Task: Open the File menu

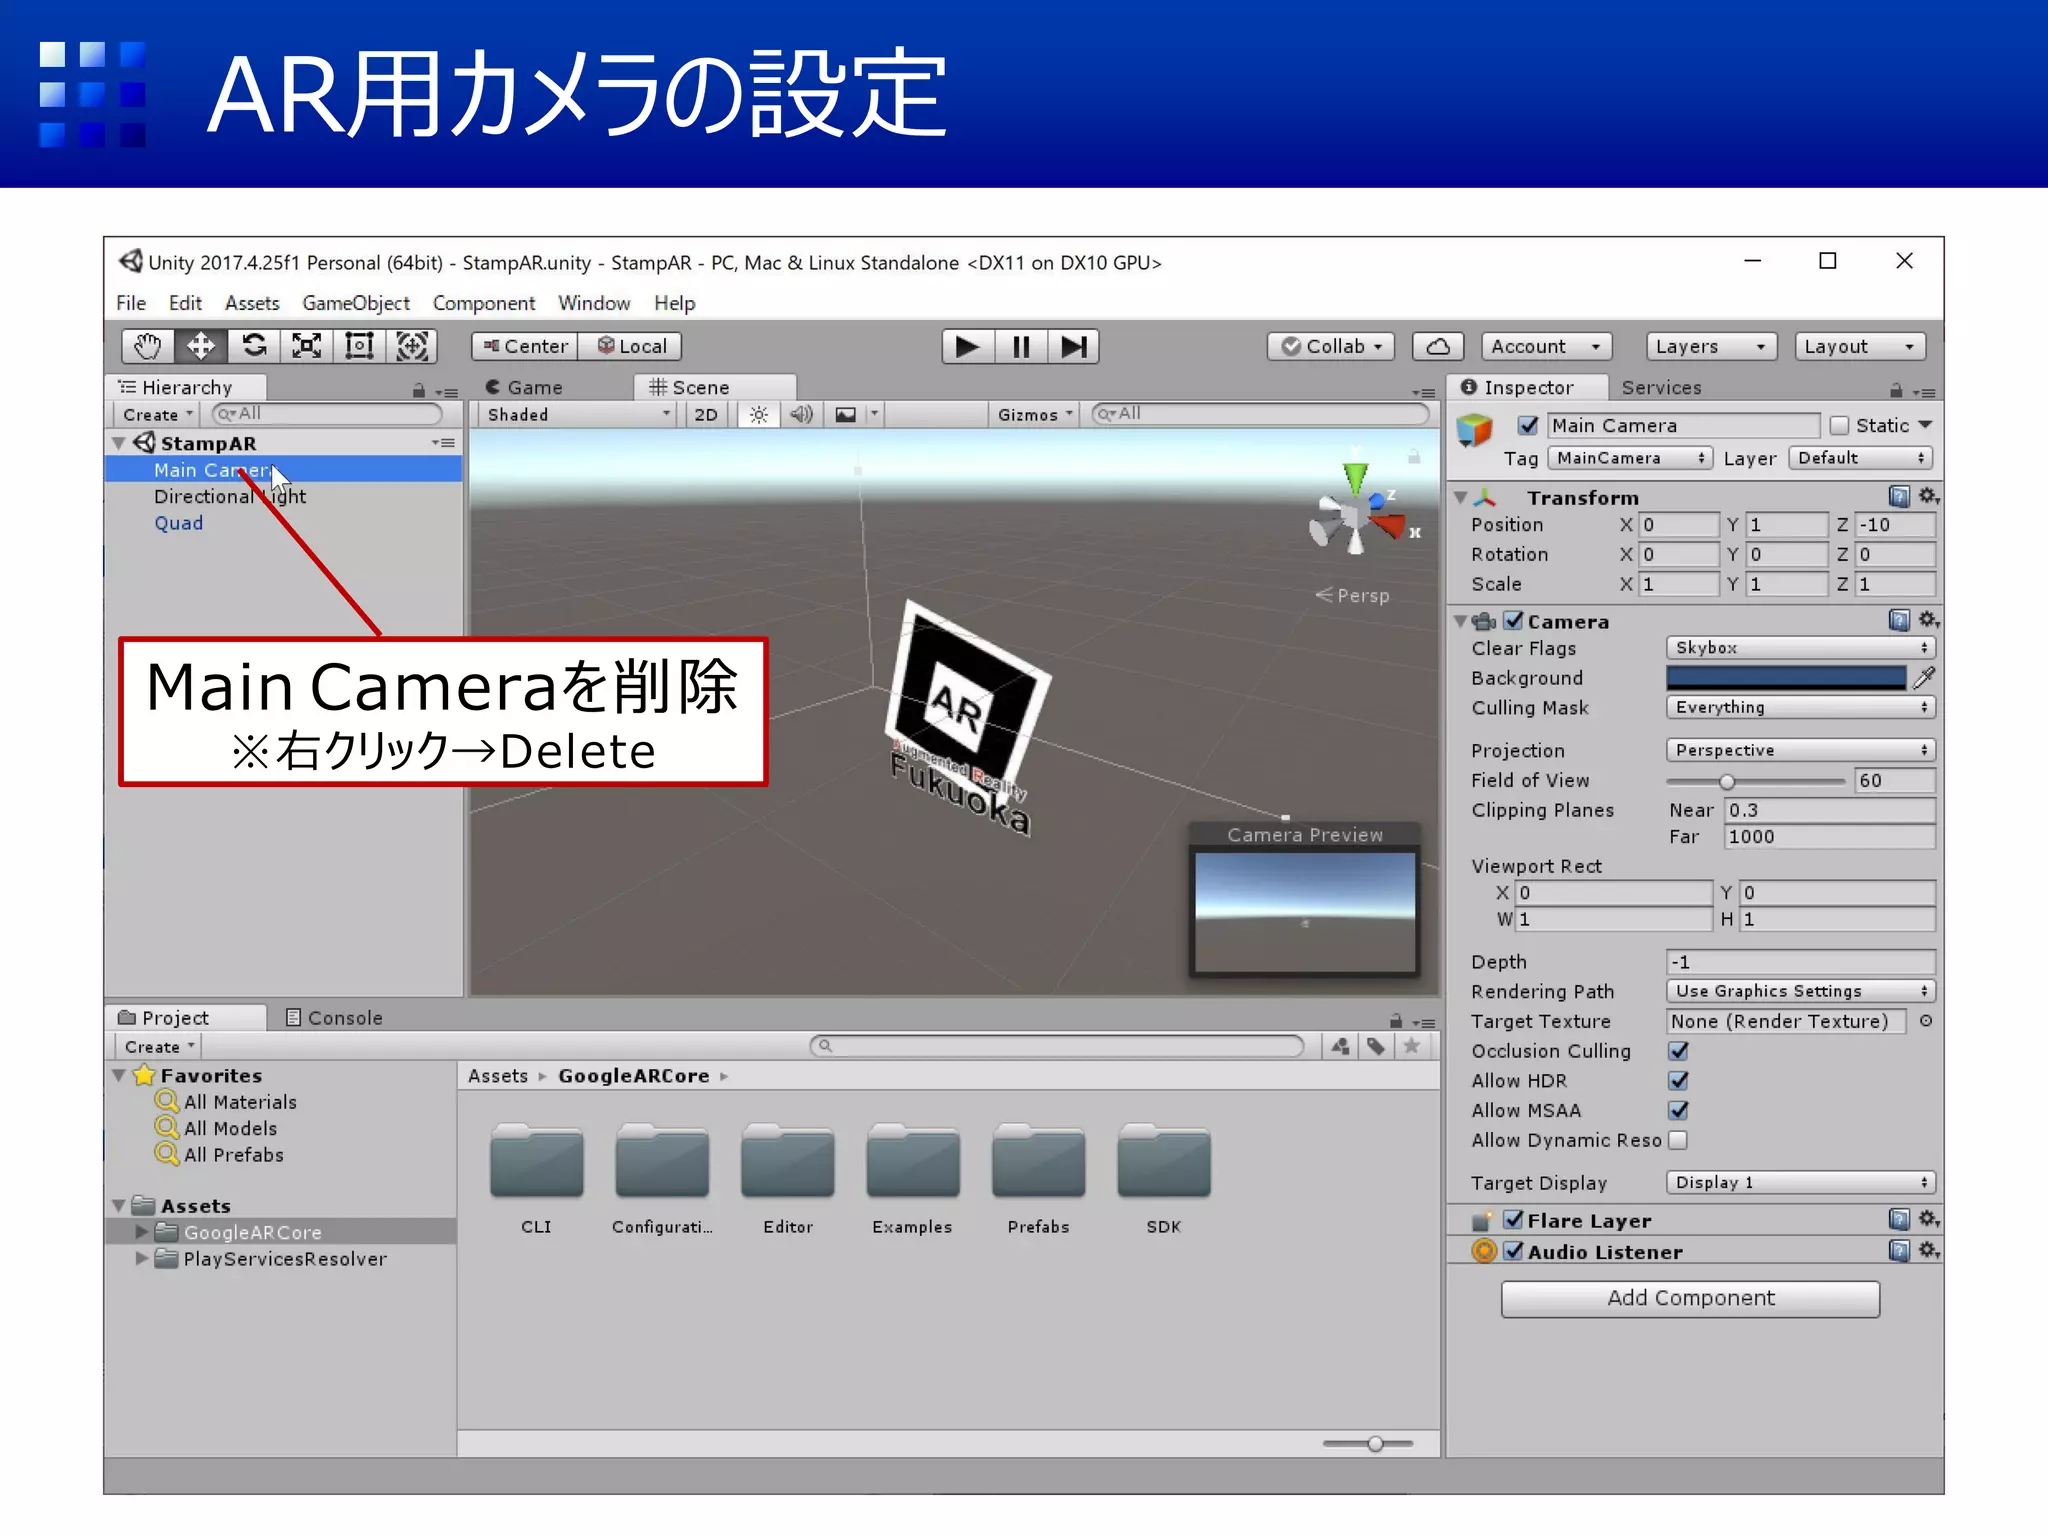Action: 131,303
